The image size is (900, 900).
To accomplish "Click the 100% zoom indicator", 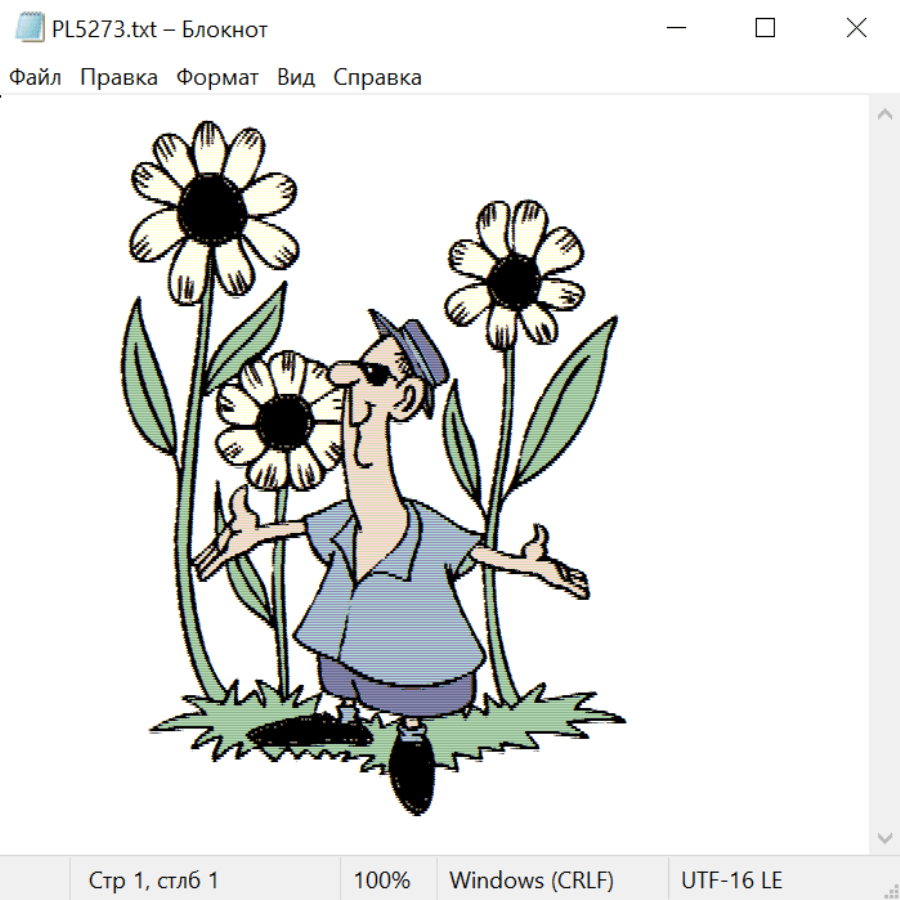I will 382,881.
